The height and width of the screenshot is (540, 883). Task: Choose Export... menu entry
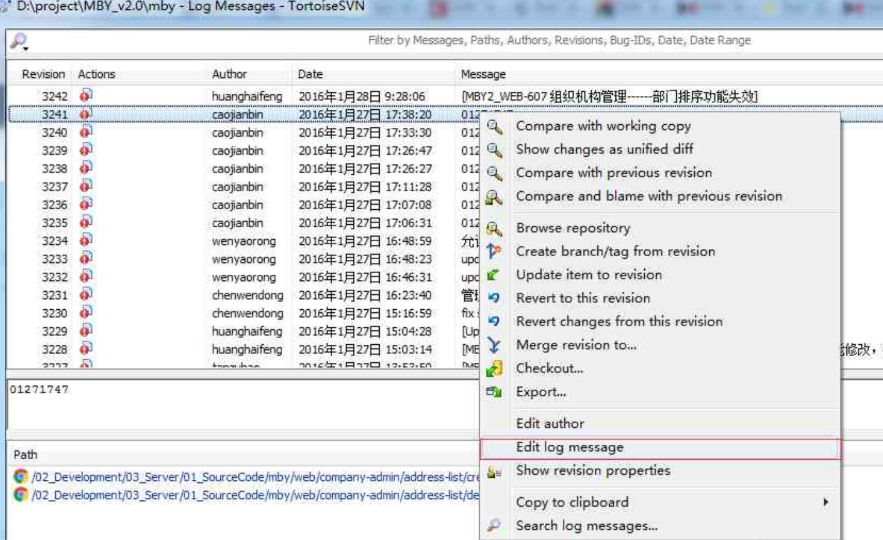(541, 391)
